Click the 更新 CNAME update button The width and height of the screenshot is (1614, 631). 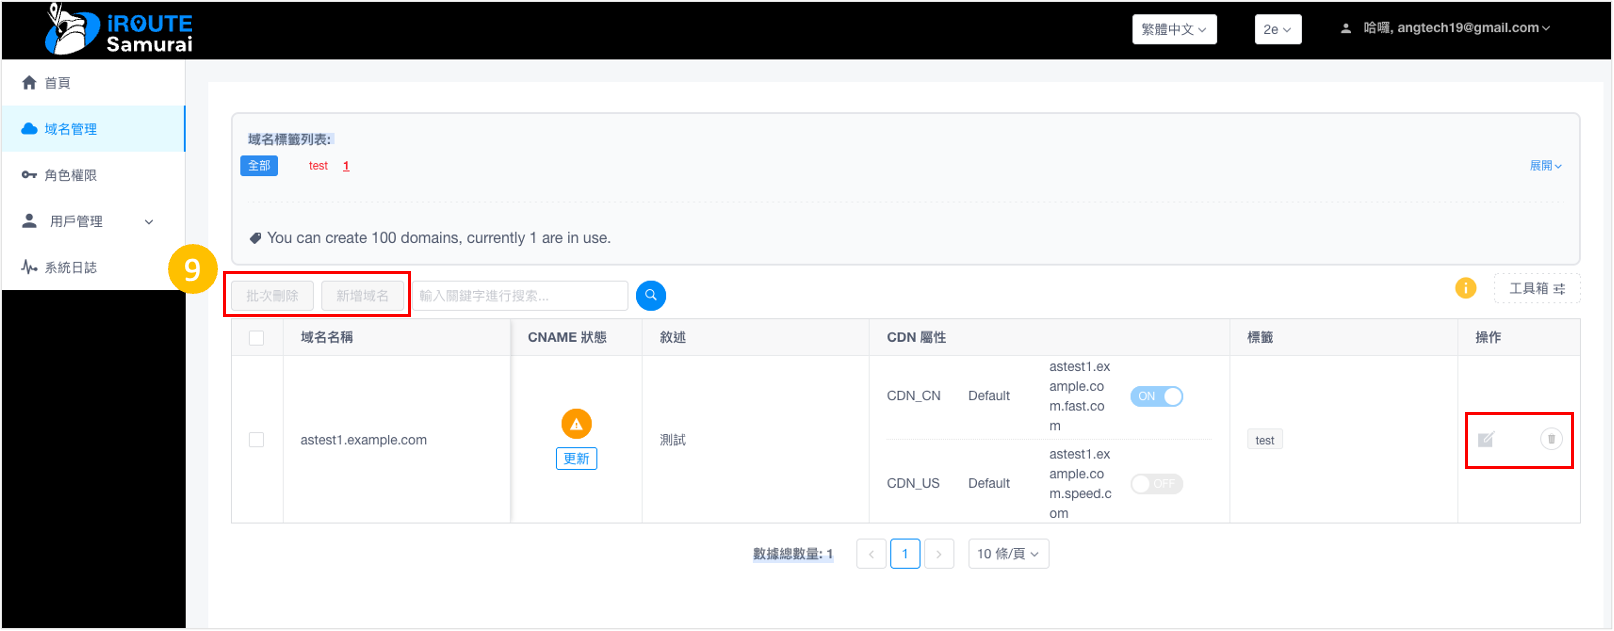576,459
